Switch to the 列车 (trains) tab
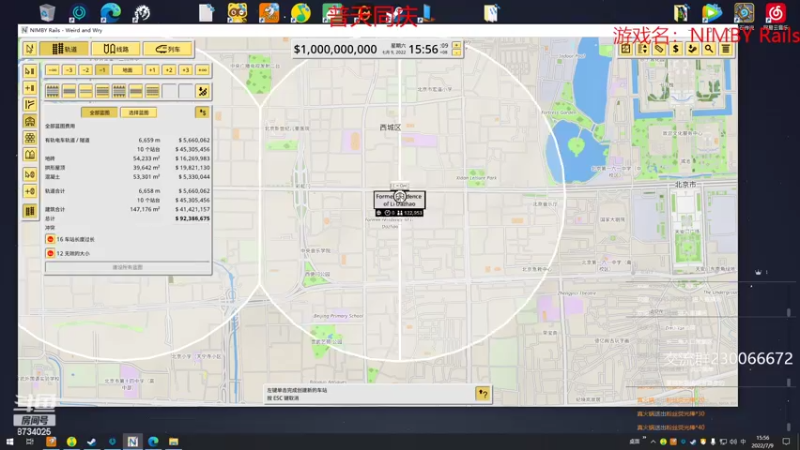Viewport: 800px width, 450px height. pyautogui.click(x=167, y=49)
